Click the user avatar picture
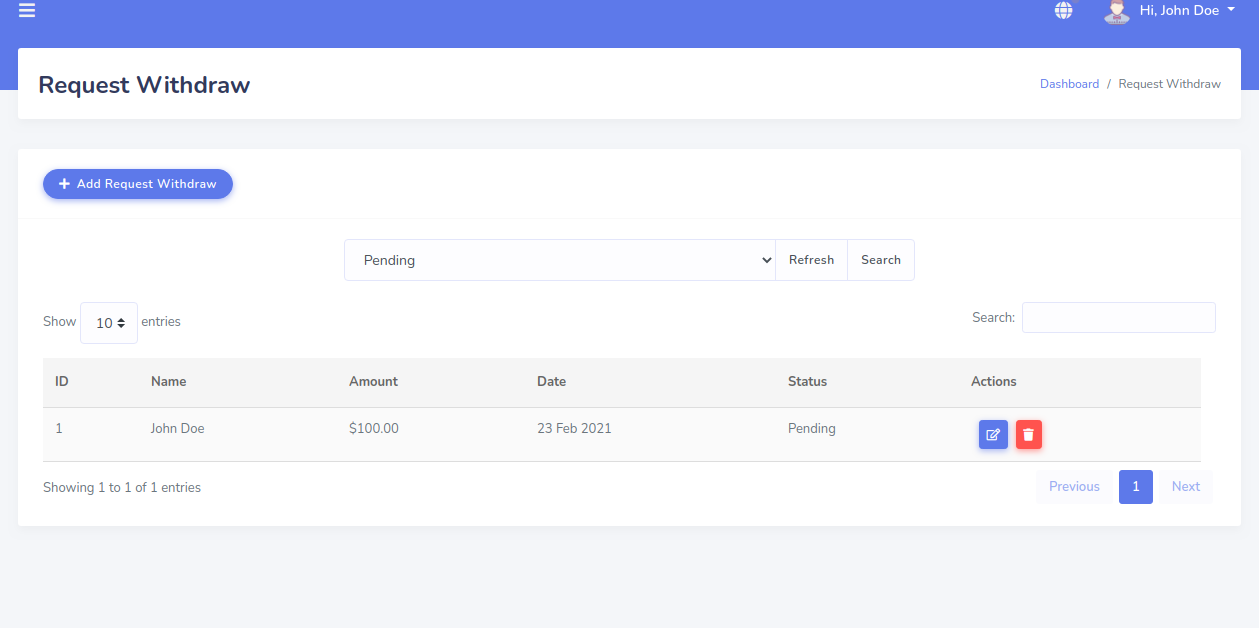The height and width of the screenshot is (628, 1259). coord(1117,11)
